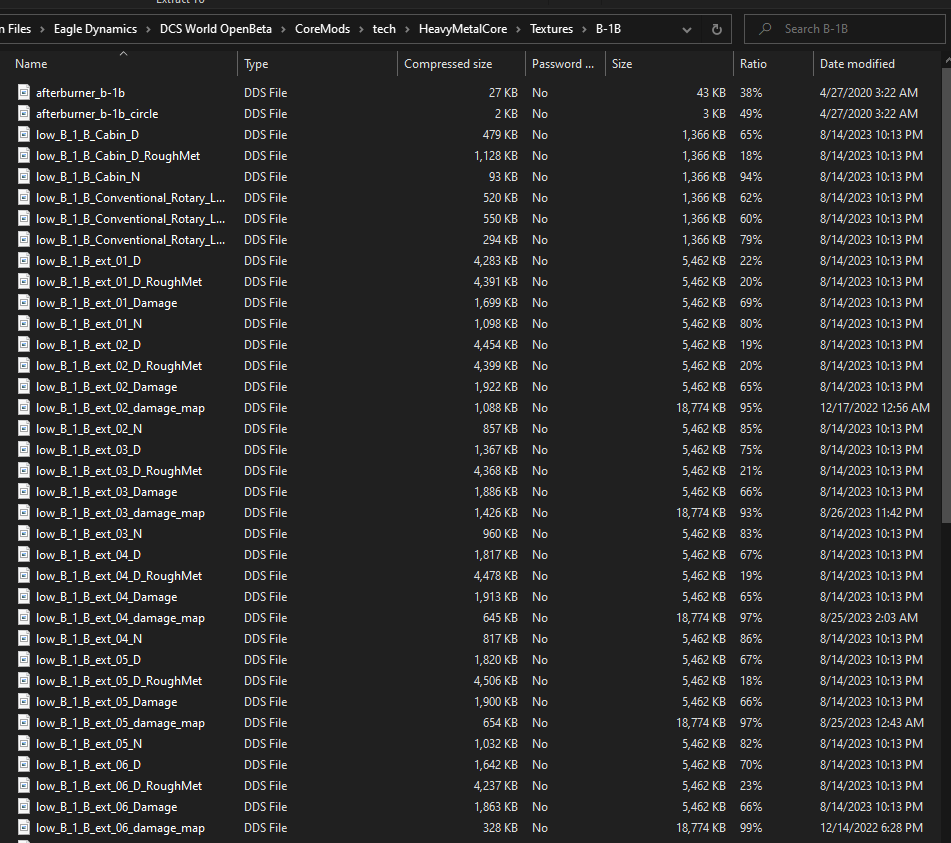Click the file icon for low_B_1_B_ext_03_Damage

point(24,492)
